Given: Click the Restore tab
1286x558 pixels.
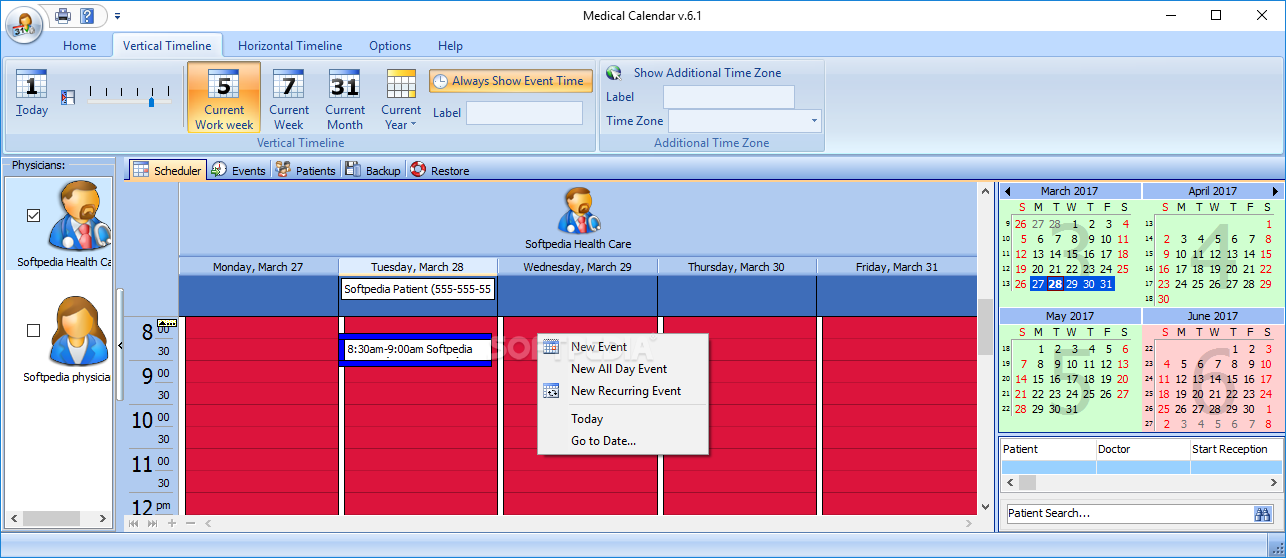Looking at the screenshot, I should click(x=439, y=170).
